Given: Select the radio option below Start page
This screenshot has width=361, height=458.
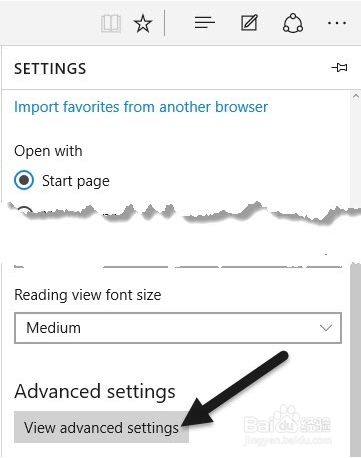Looking at the screenshot, I should coord(25,210).
